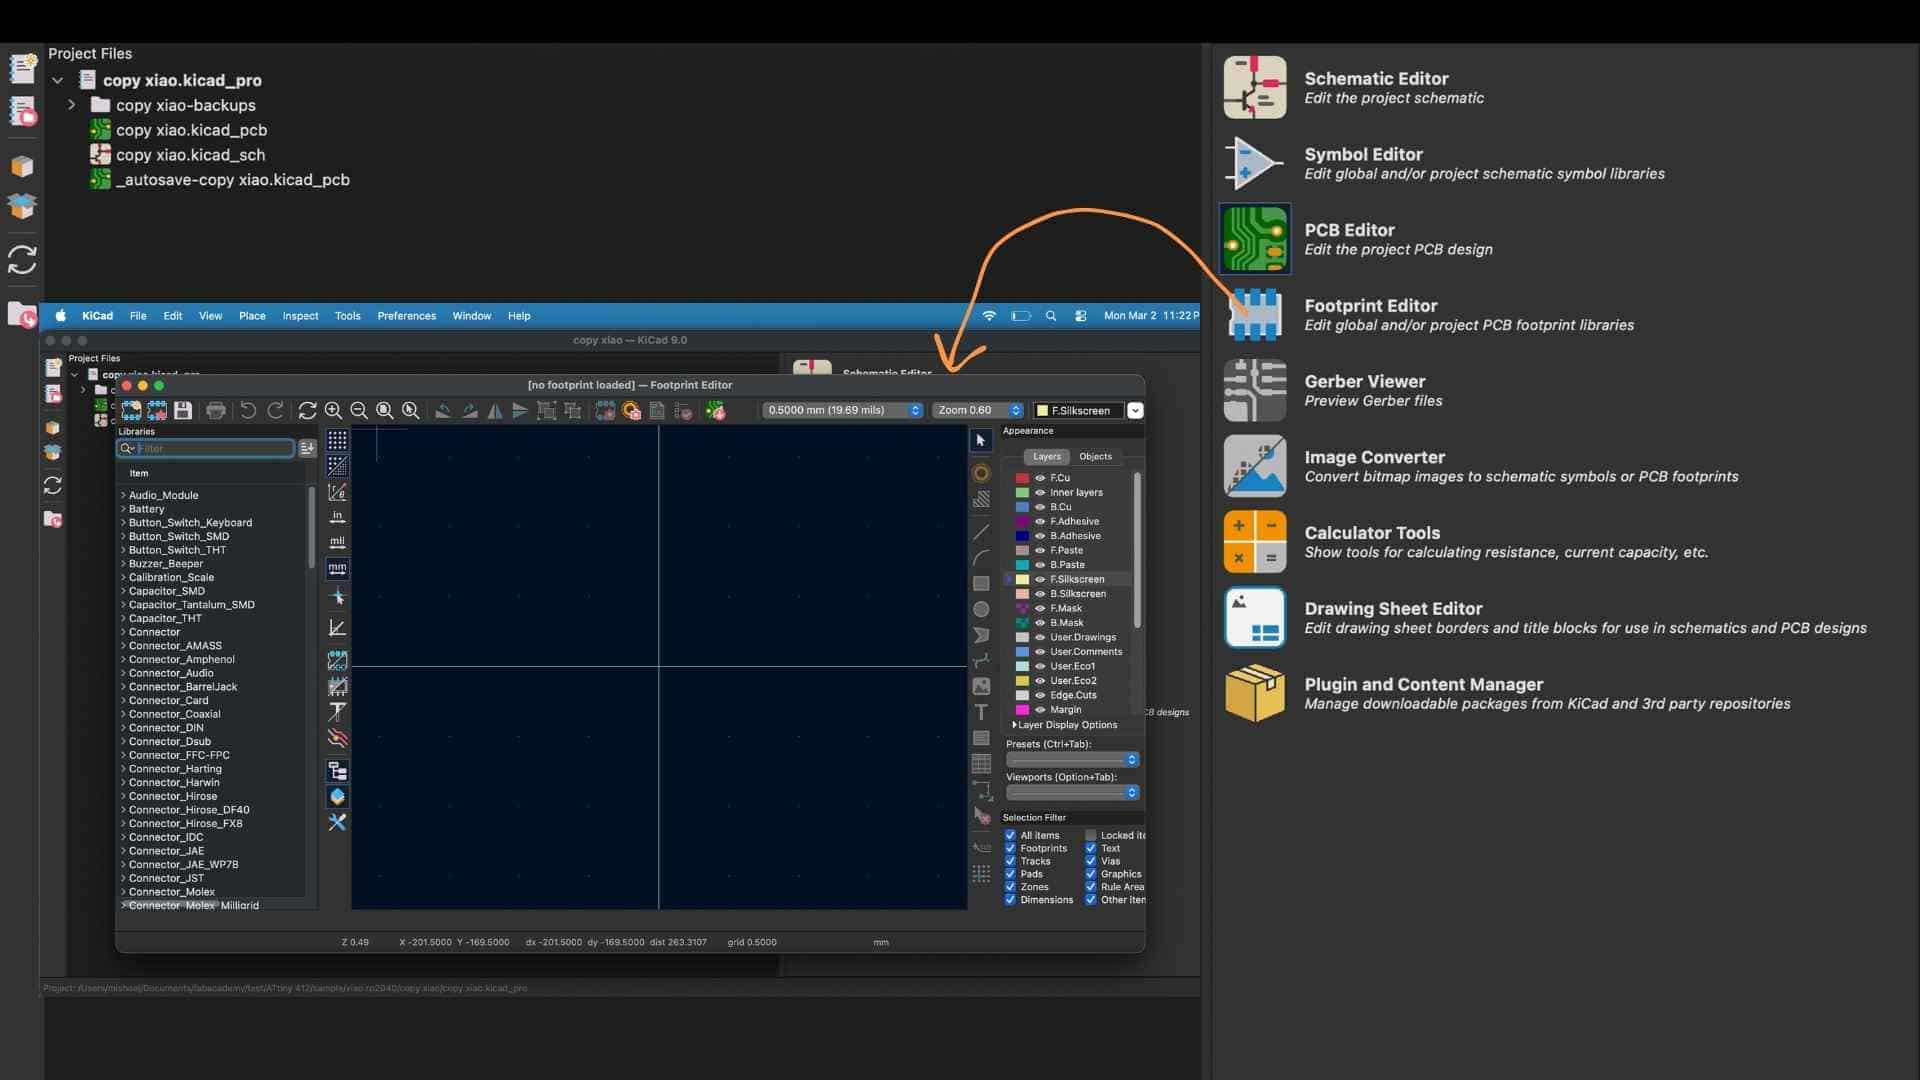Toggle the Zones selection filter checkbox

[x=1010, y=887]
